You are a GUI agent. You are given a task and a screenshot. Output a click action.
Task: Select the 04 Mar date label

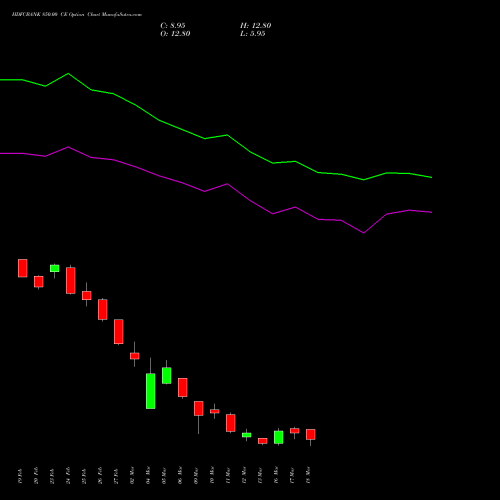[148, 475]
